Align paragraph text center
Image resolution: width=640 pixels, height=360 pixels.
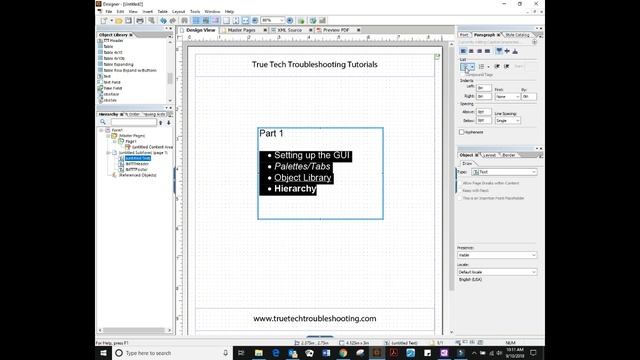[471, 51]
